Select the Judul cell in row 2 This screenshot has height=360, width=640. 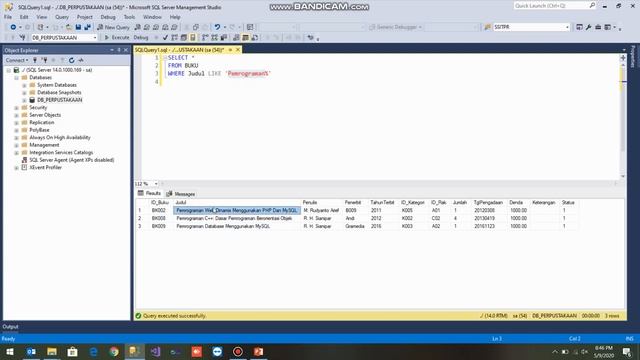tap(237, 218)
